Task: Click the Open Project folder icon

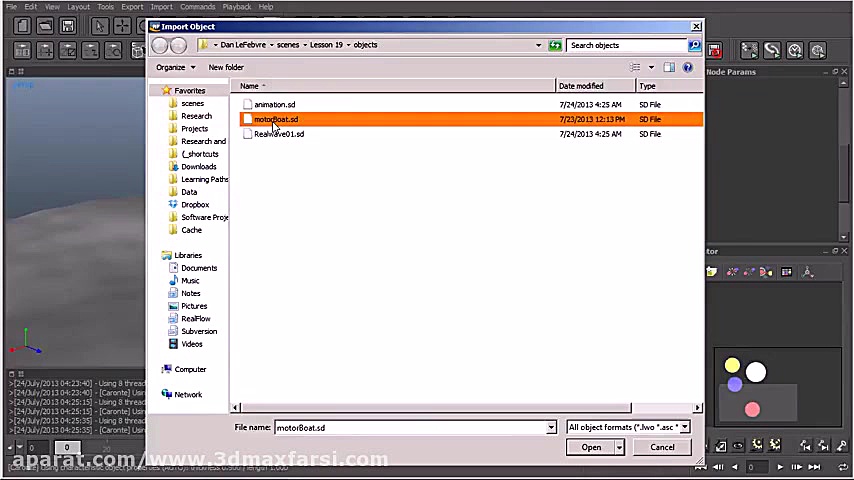Action: coord(45,26)
